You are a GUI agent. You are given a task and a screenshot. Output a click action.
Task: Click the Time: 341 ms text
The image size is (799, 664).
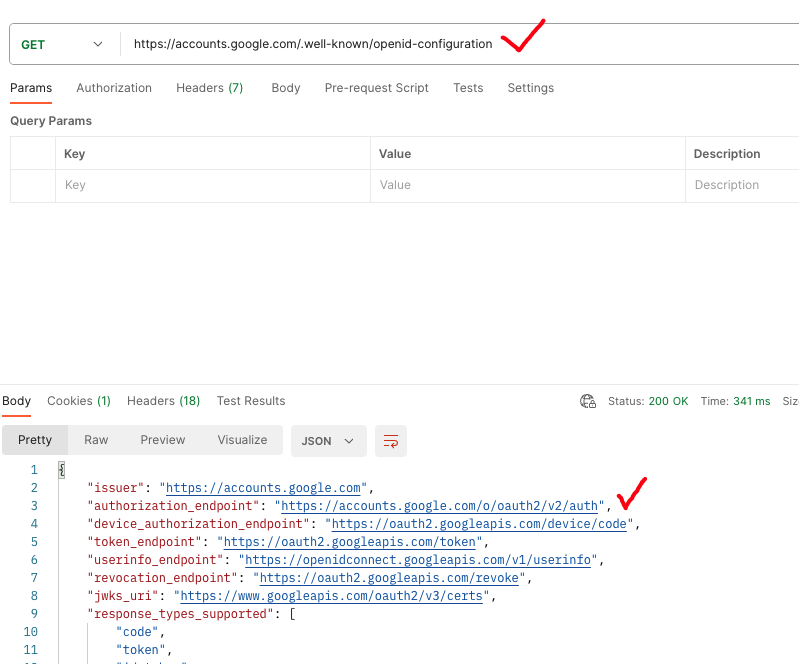pyautogui.click(x=735, y=401)
